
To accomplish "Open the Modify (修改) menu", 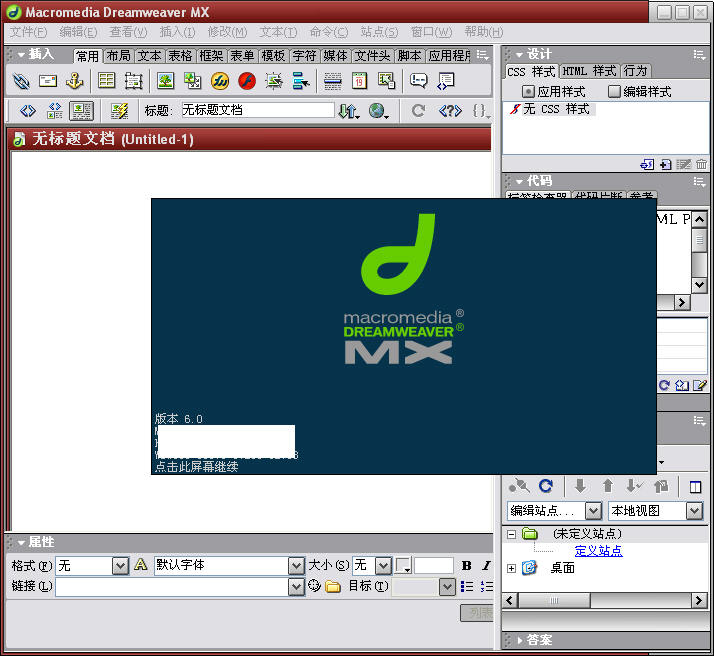I will [226, 32].
